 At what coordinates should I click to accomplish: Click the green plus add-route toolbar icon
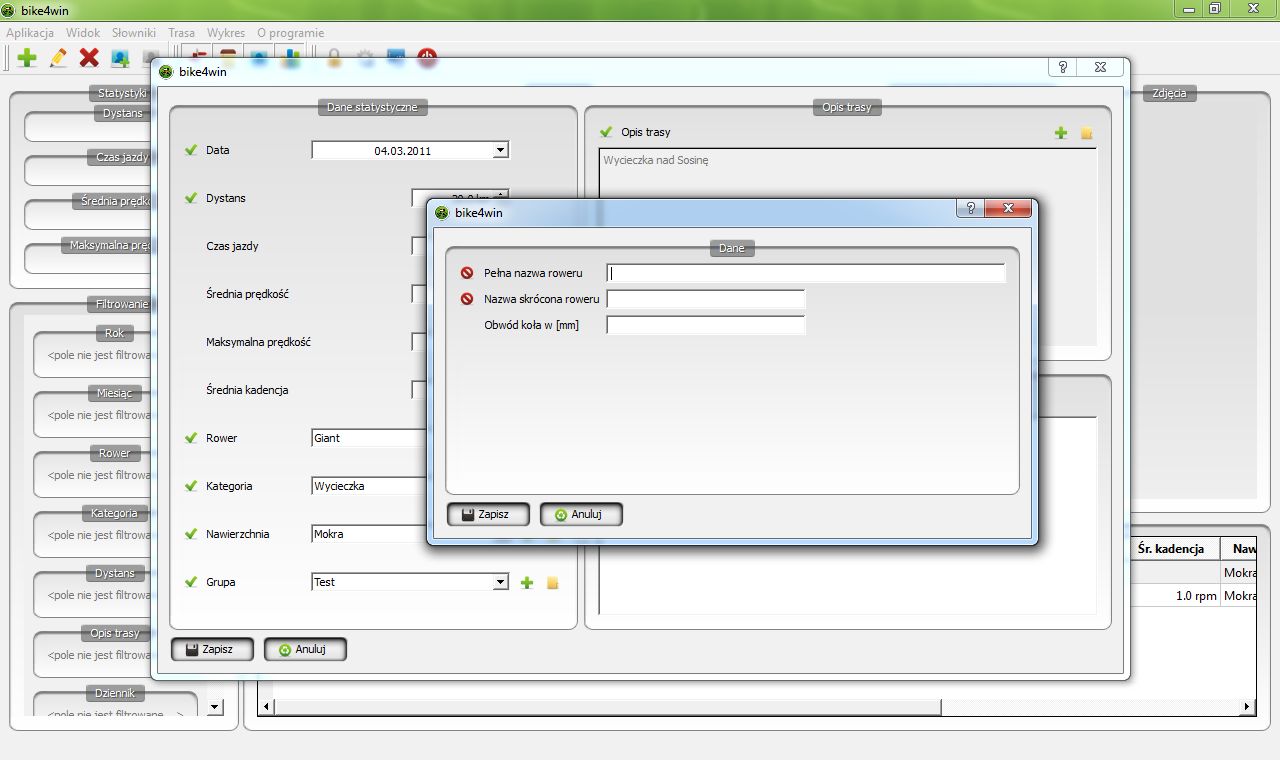(27, 58)
